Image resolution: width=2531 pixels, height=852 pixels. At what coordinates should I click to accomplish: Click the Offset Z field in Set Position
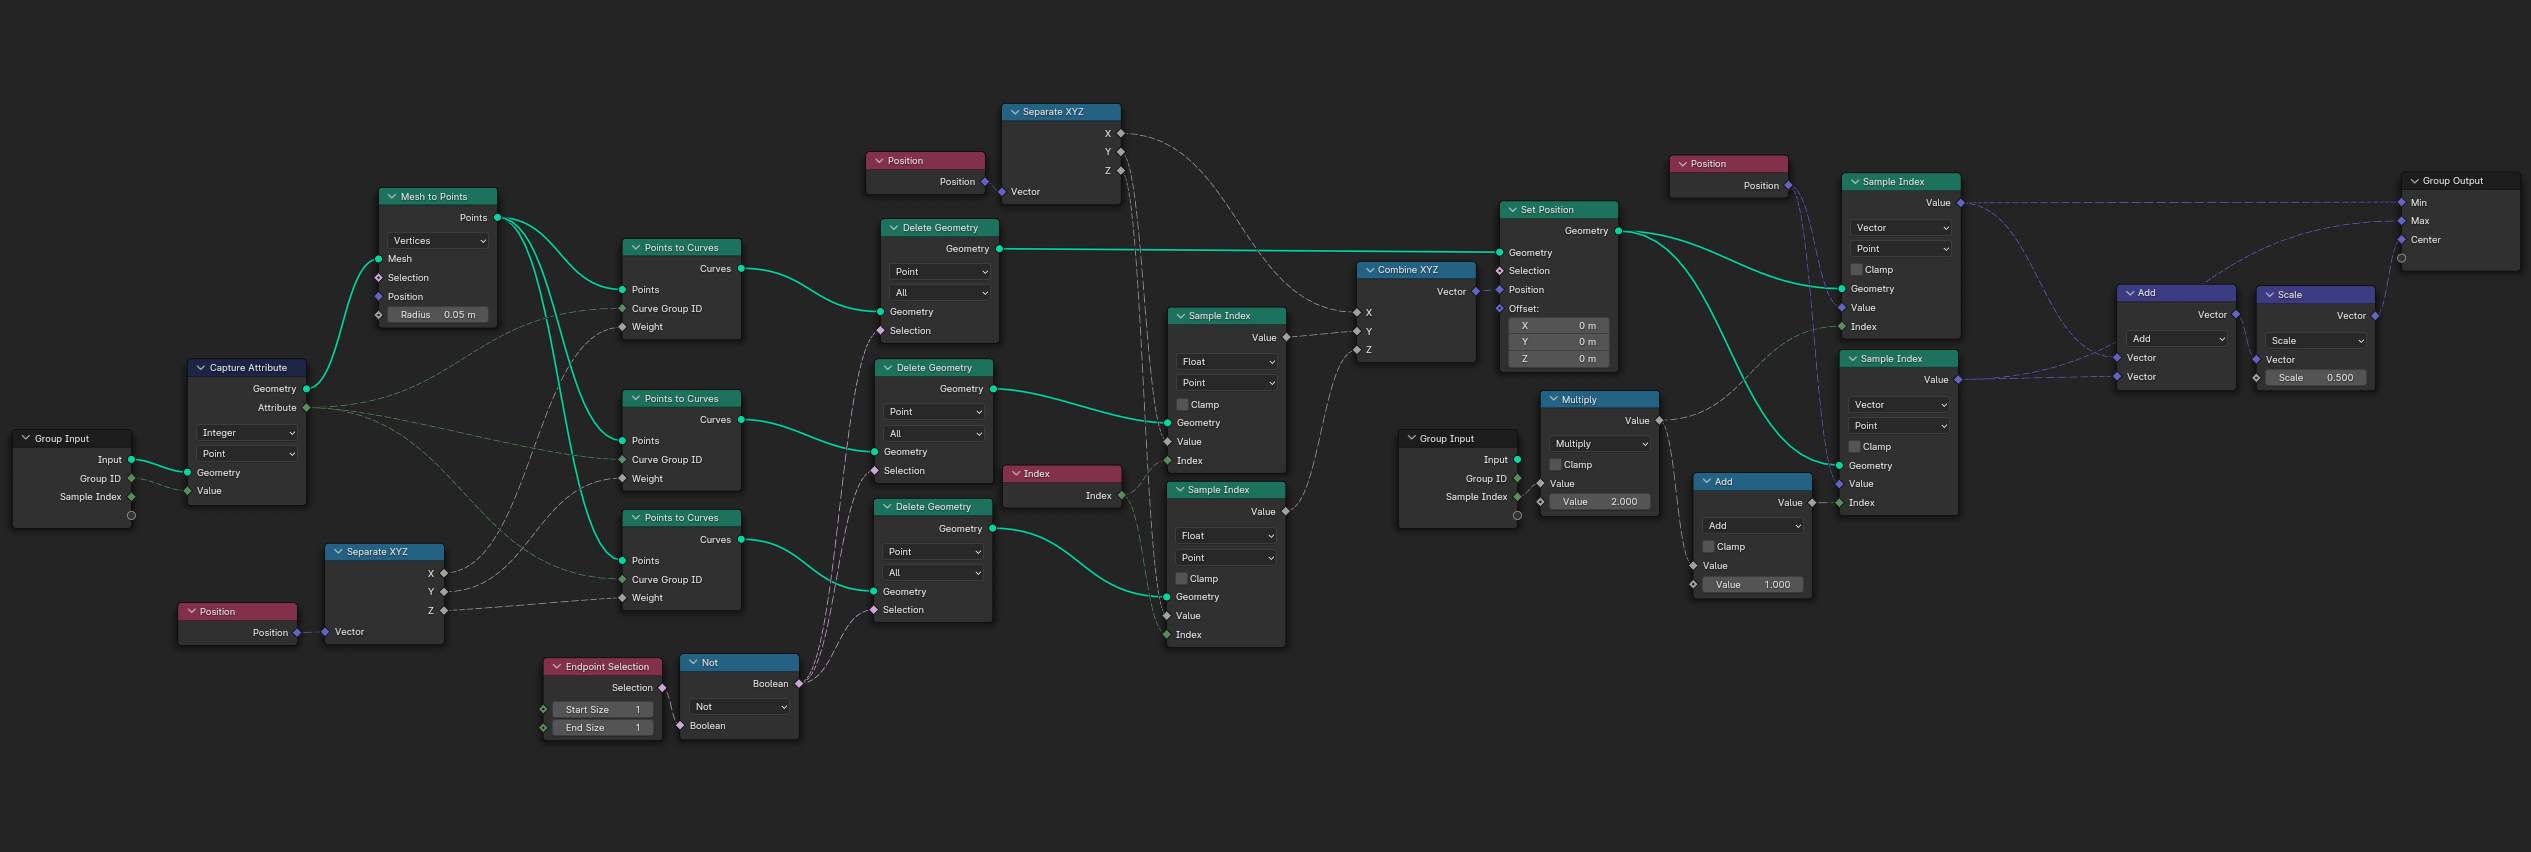click(x=1559, y=359)
